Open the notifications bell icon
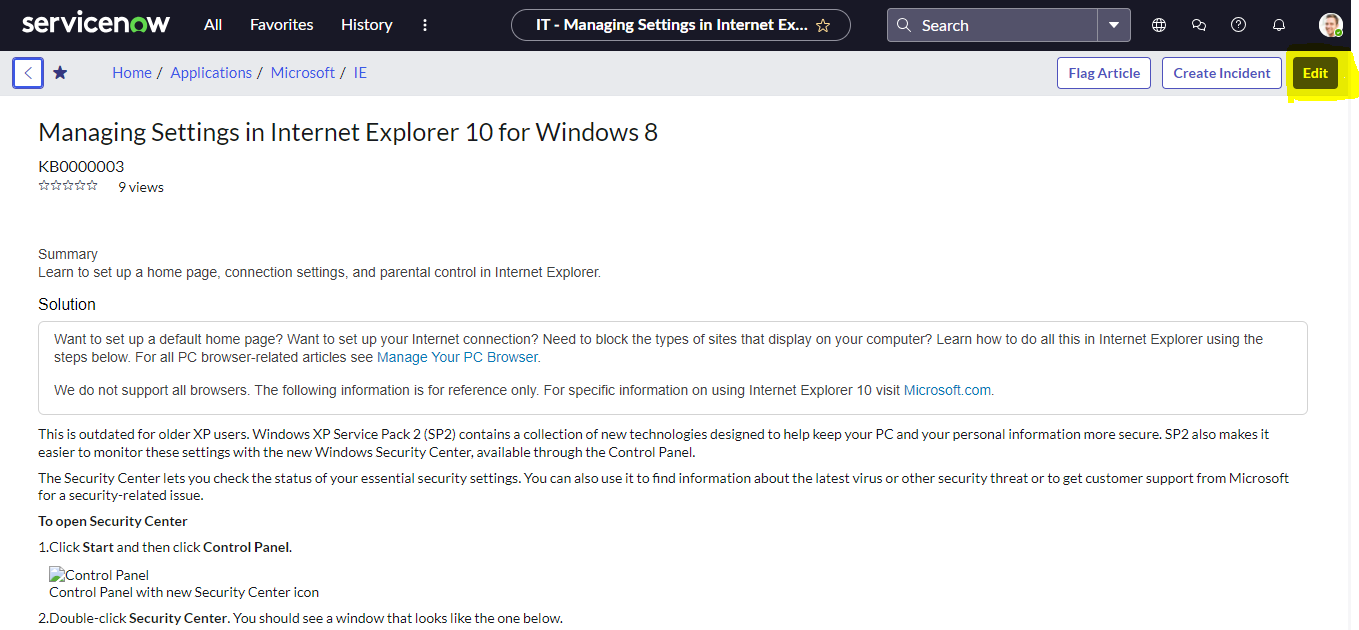 1278,24
